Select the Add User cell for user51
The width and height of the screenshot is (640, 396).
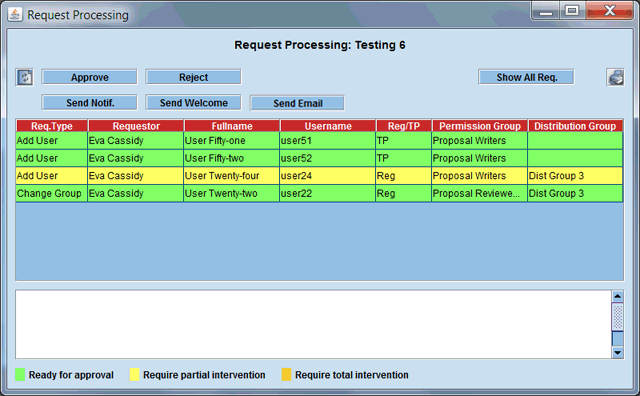pyautogui.click(x=52, y=140)
